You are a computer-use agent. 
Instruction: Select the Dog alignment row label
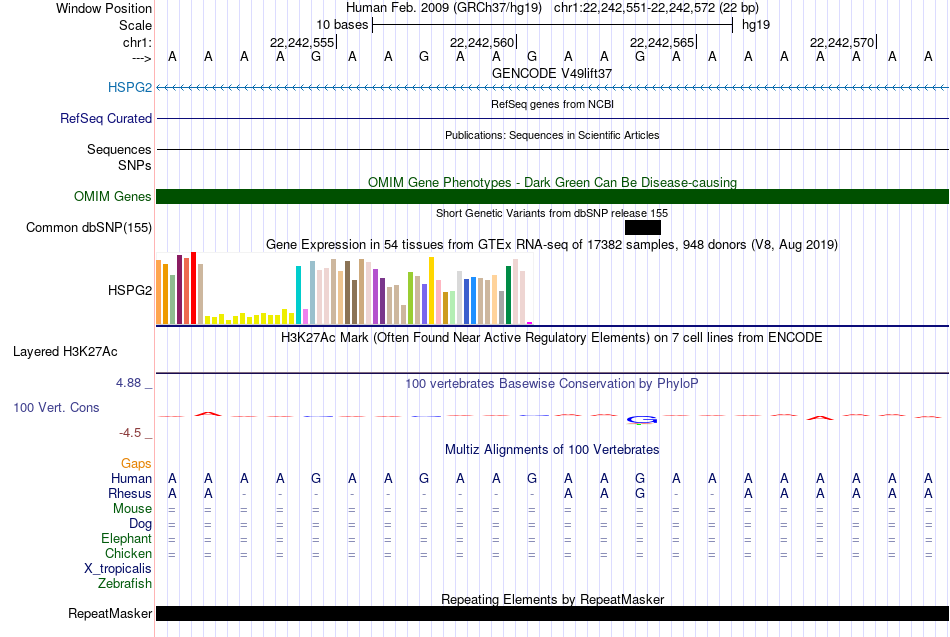pyautogui.click(x=140, y=524)
